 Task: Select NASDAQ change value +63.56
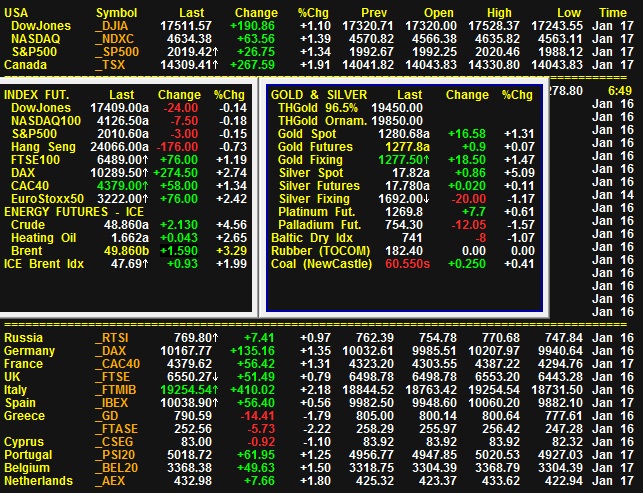(x=256, y=39)
